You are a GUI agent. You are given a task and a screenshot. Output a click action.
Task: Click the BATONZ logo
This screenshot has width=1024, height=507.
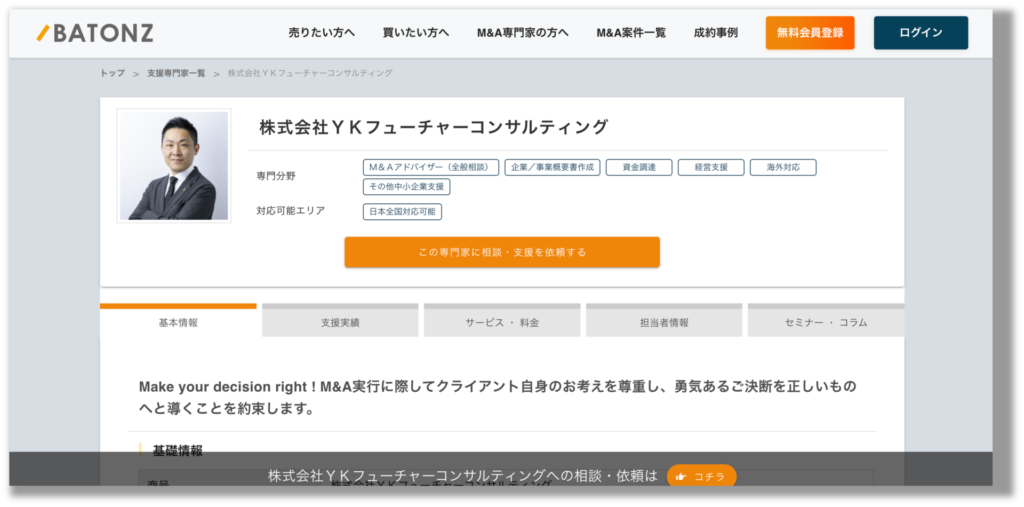click(x=95, y=33)
